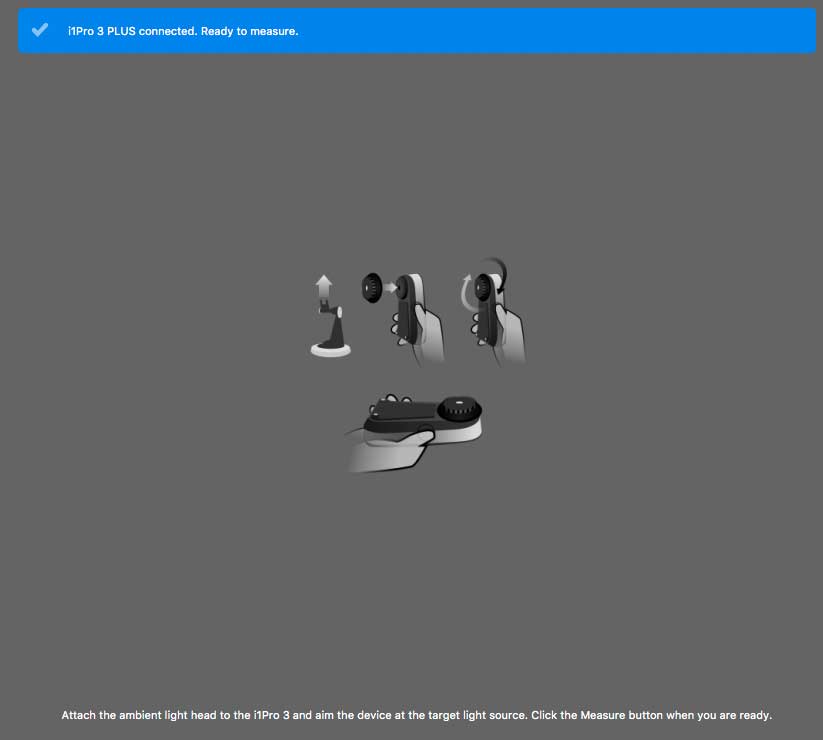Click the 'Attach the ambient light head' instruction text
823x740 pixels.
point(417,715)
